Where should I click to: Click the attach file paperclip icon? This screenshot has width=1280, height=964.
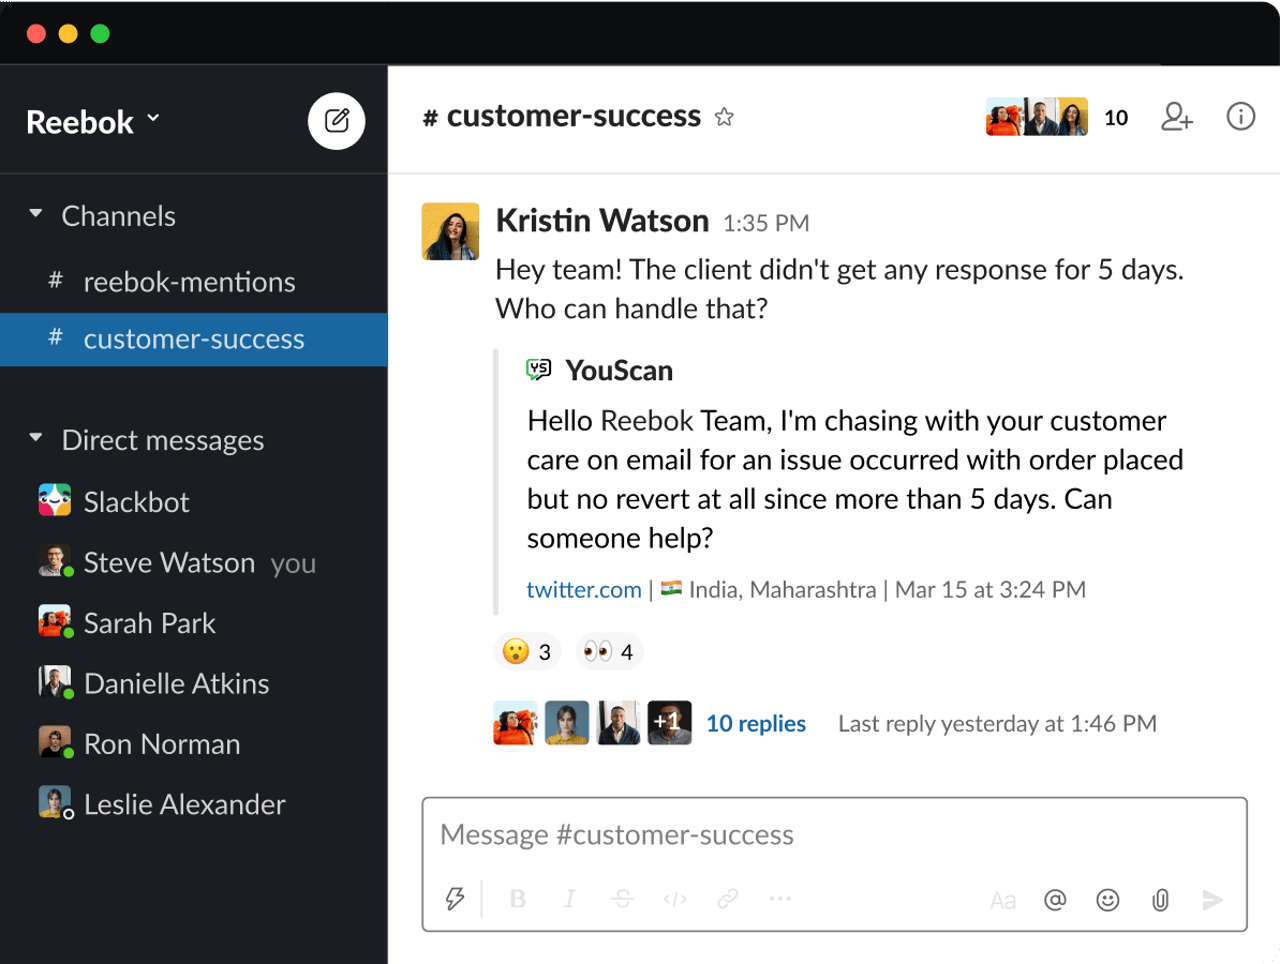click(x=1160, y=900)
